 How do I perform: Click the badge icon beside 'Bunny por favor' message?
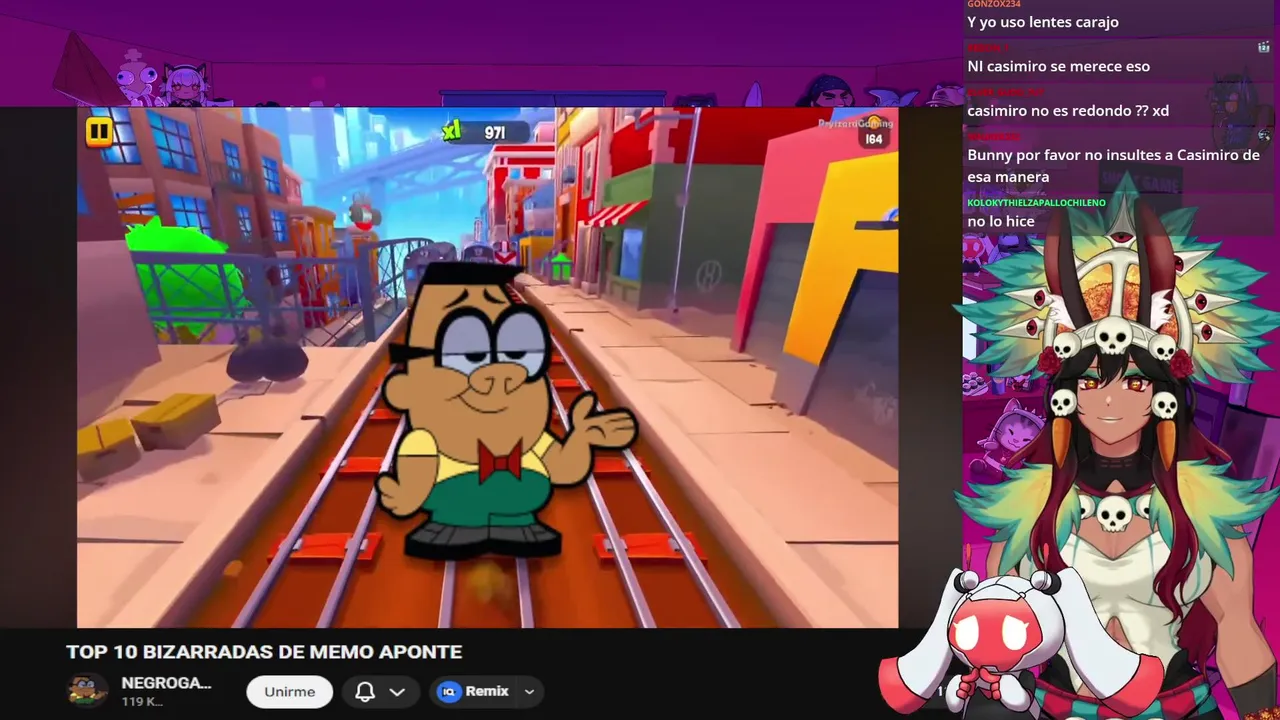1264,135
